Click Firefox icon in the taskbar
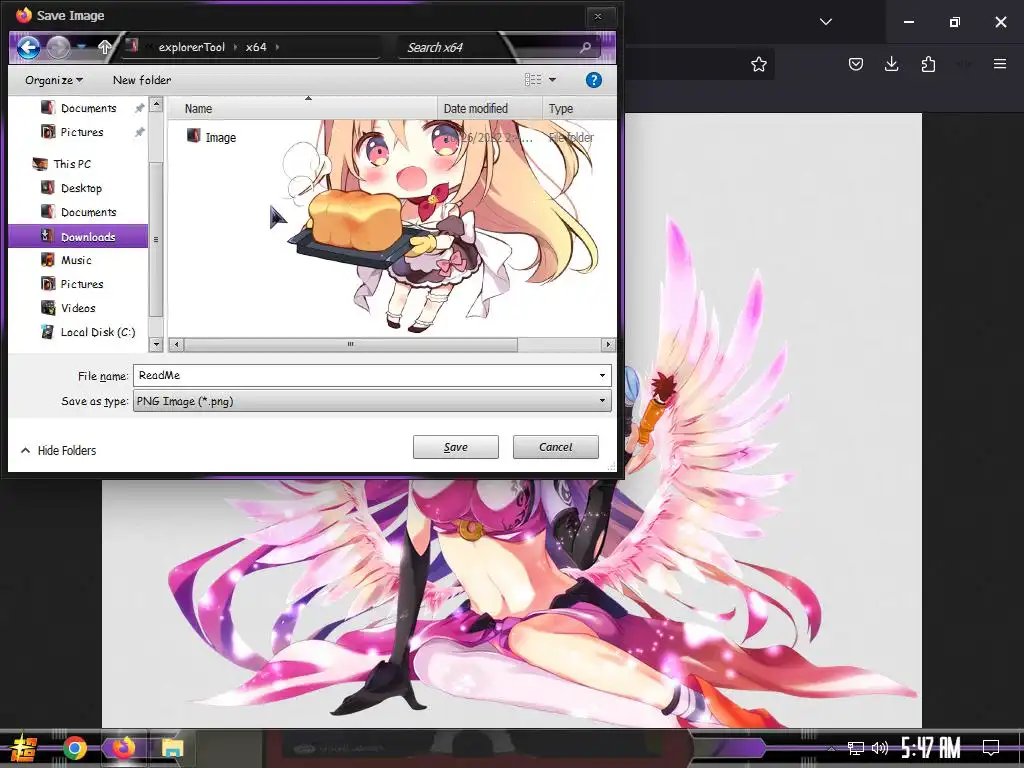This screenshot has width=1024, height=768. [x=123, y=748]
